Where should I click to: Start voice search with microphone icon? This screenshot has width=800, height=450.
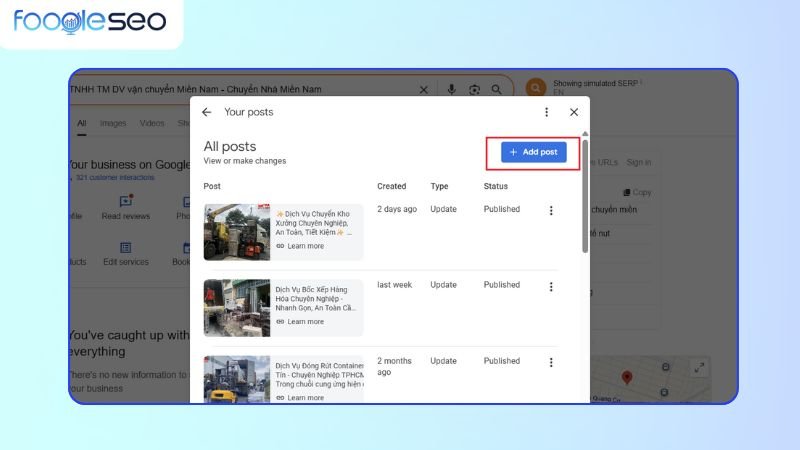[x=451, y=90]
